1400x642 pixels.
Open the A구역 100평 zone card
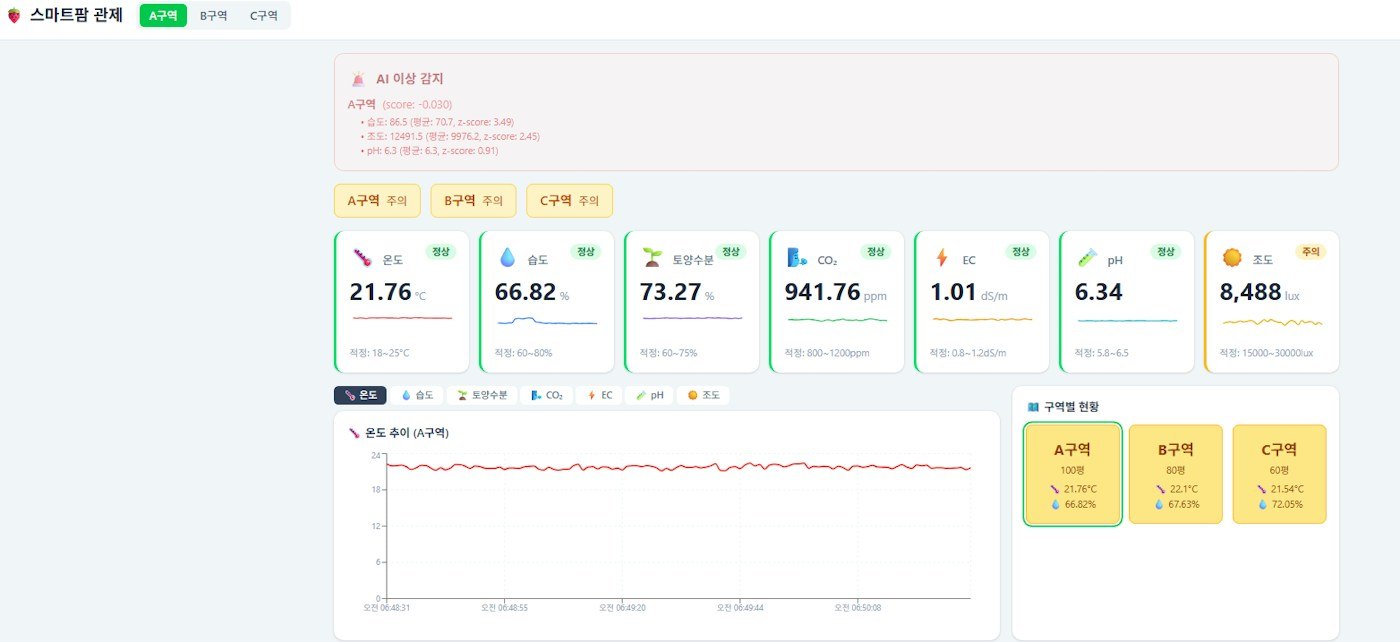pos(1073,474)
